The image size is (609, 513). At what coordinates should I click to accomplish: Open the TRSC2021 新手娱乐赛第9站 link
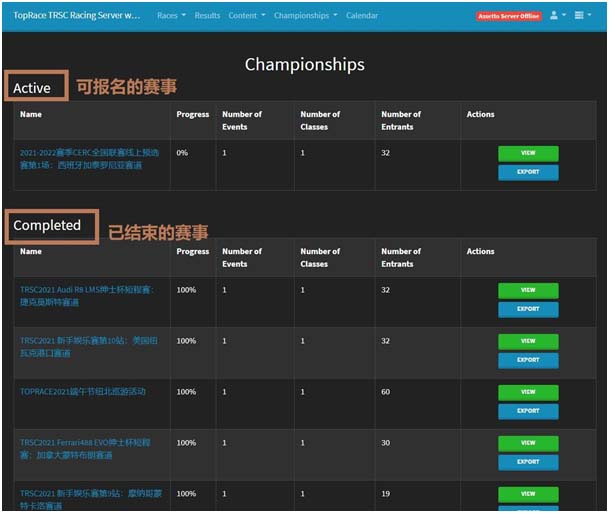tap(90, 499)
